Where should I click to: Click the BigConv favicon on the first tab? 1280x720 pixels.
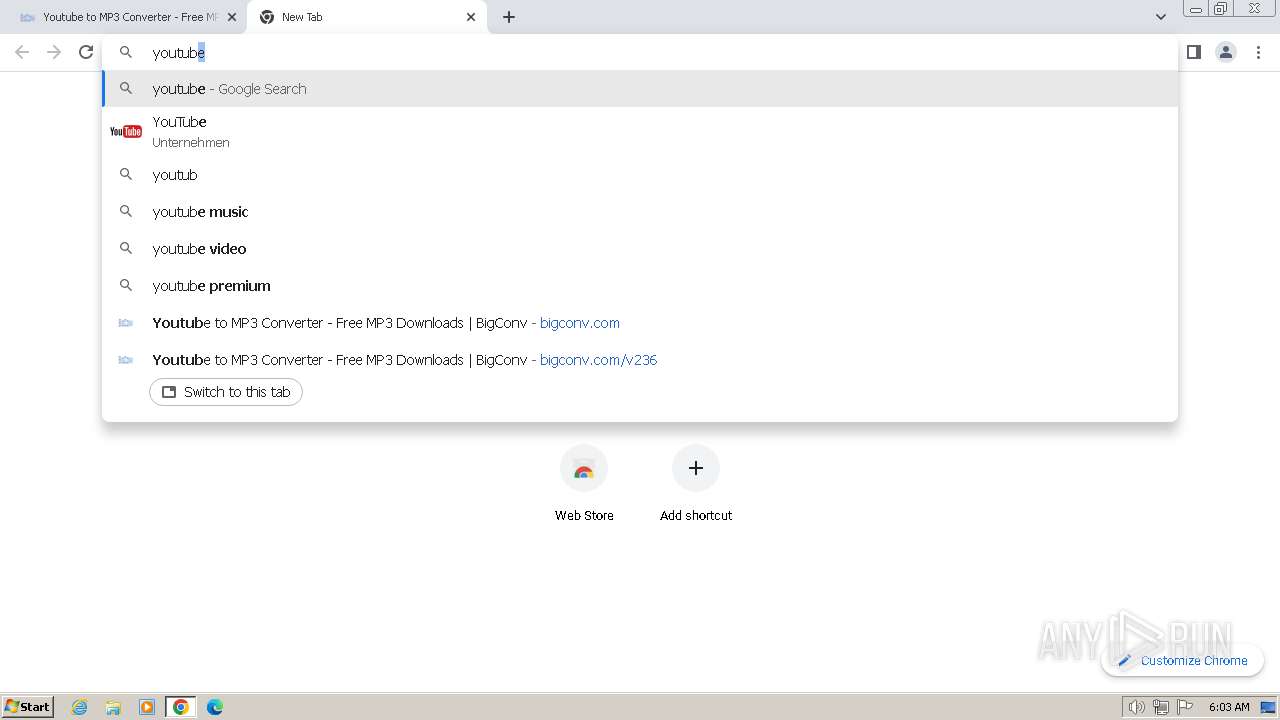[x=28, y=17]
